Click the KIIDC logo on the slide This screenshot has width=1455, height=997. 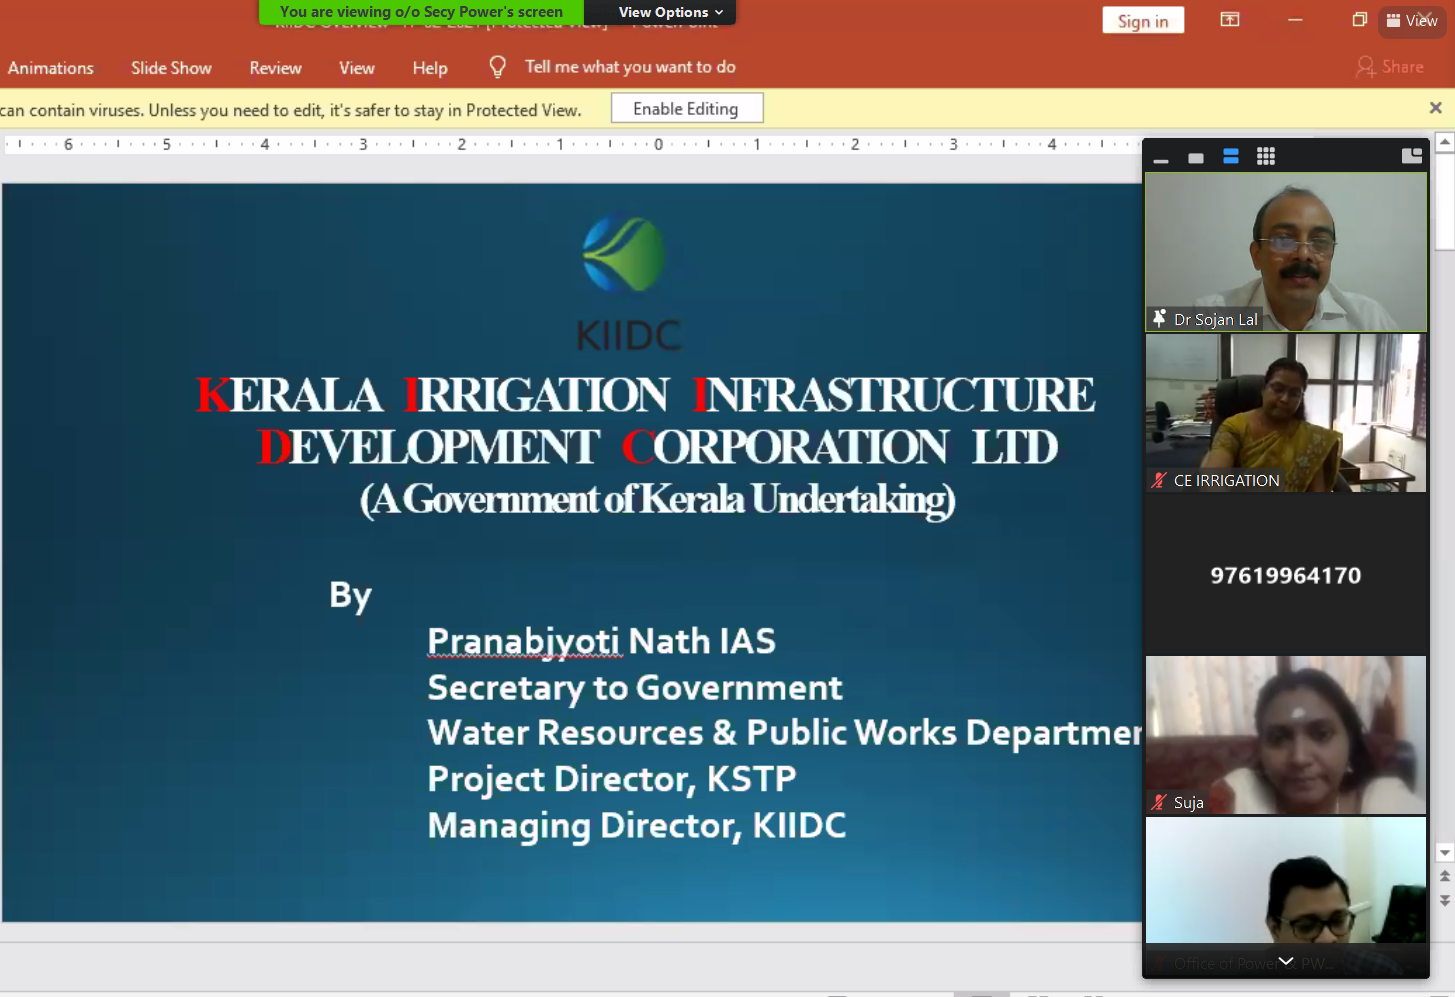[627, 284]
